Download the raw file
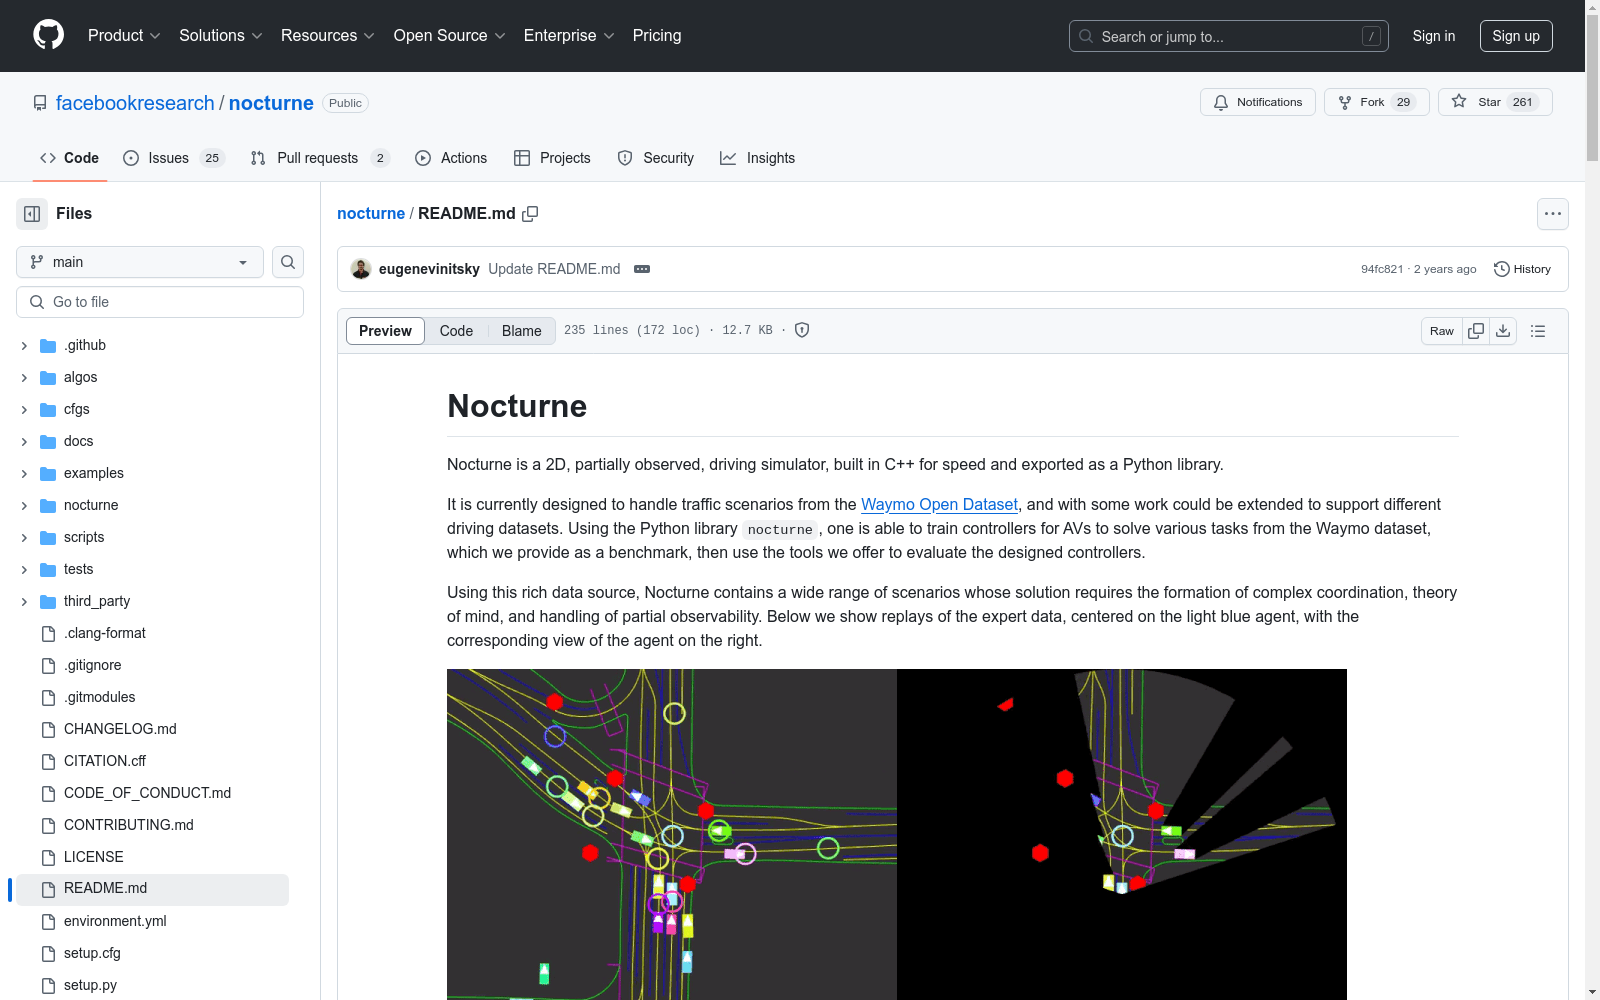The image size is (1600, 1000). point(1503,331)
